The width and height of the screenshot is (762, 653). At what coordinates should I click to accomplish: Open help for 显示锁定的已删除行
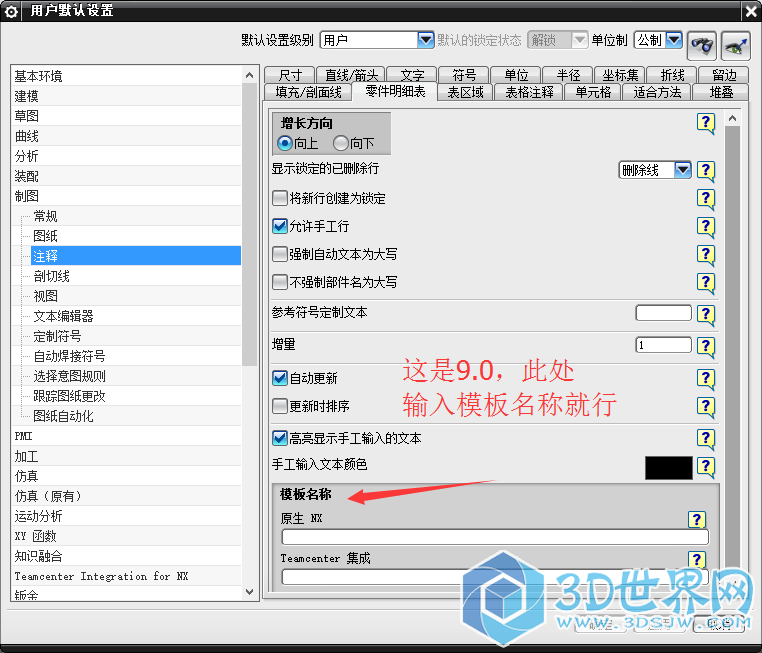pos(706,171)
